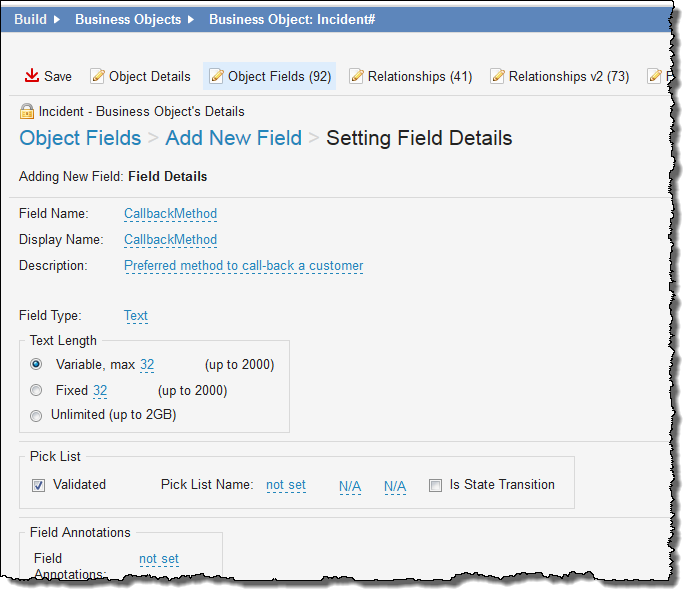Click the lock icon beside Incident
The image size is (691, 596).
26,111
